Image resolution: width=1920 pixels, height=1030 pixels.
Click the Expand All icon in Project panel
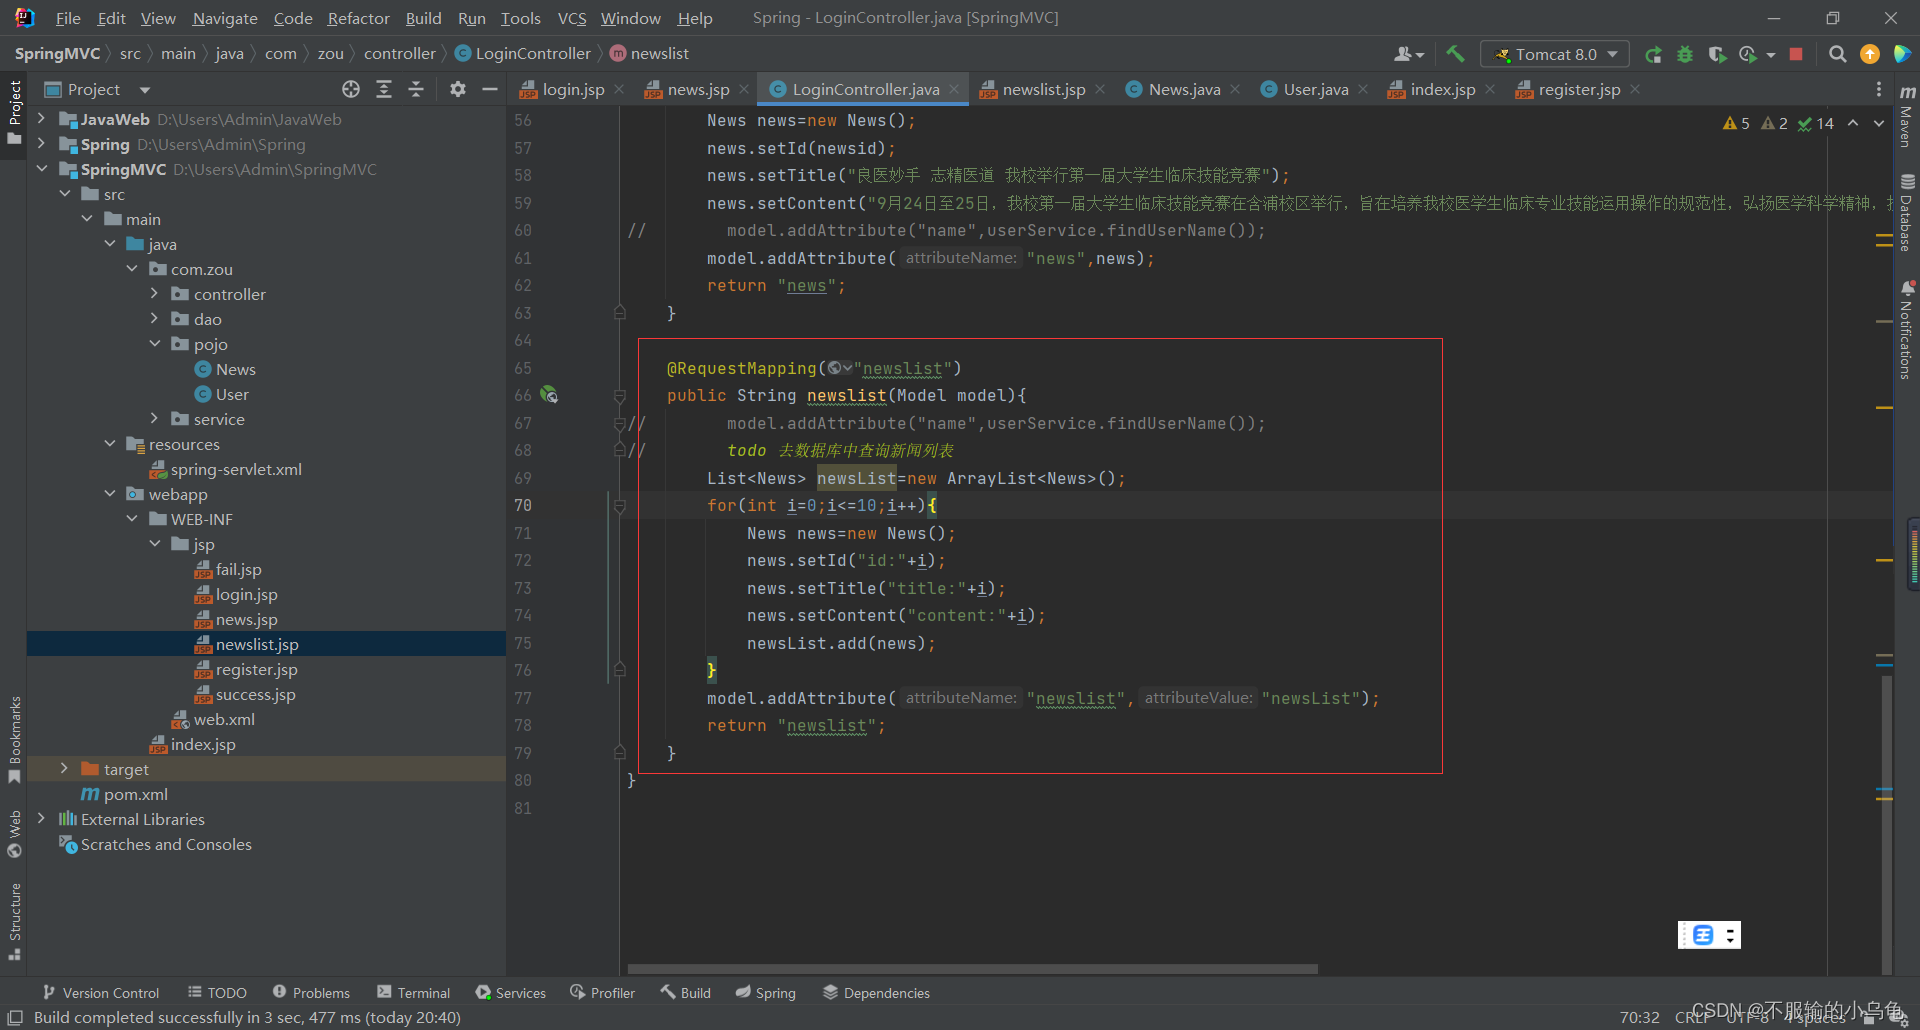pyautogui.click(x=384, y=89)
